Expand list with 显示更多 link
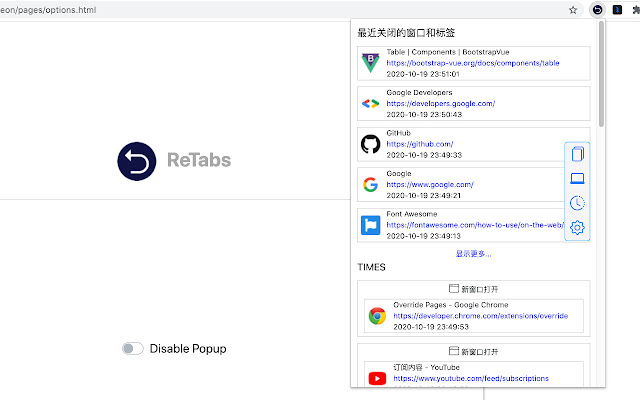This screenshot has height=400, width=640. click(x=473, y=254)
